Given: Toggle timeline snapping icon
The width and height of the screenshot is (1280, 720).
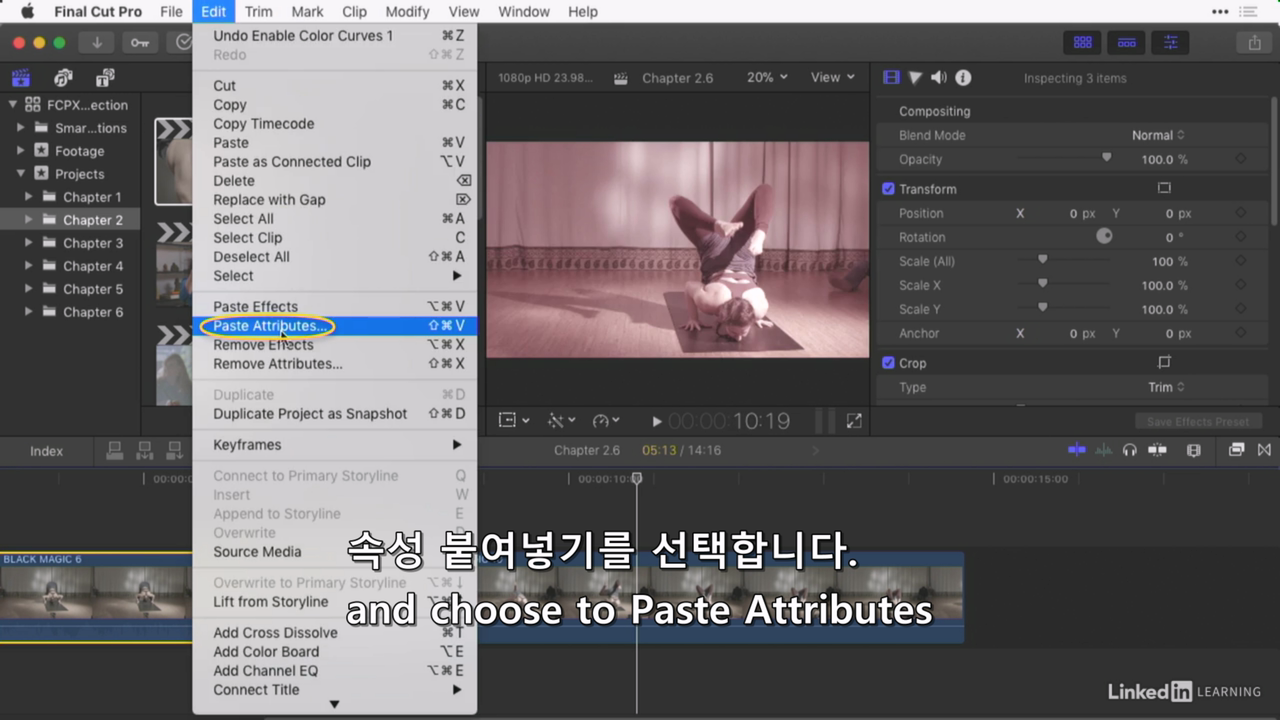Looking at the screenshot, I should pos(1157,450).
